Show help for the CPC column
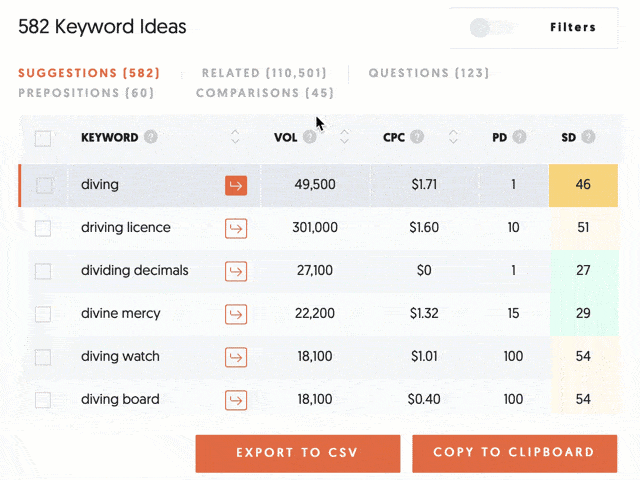The width and height of the screenshot is (640, 480). point(417,136)
